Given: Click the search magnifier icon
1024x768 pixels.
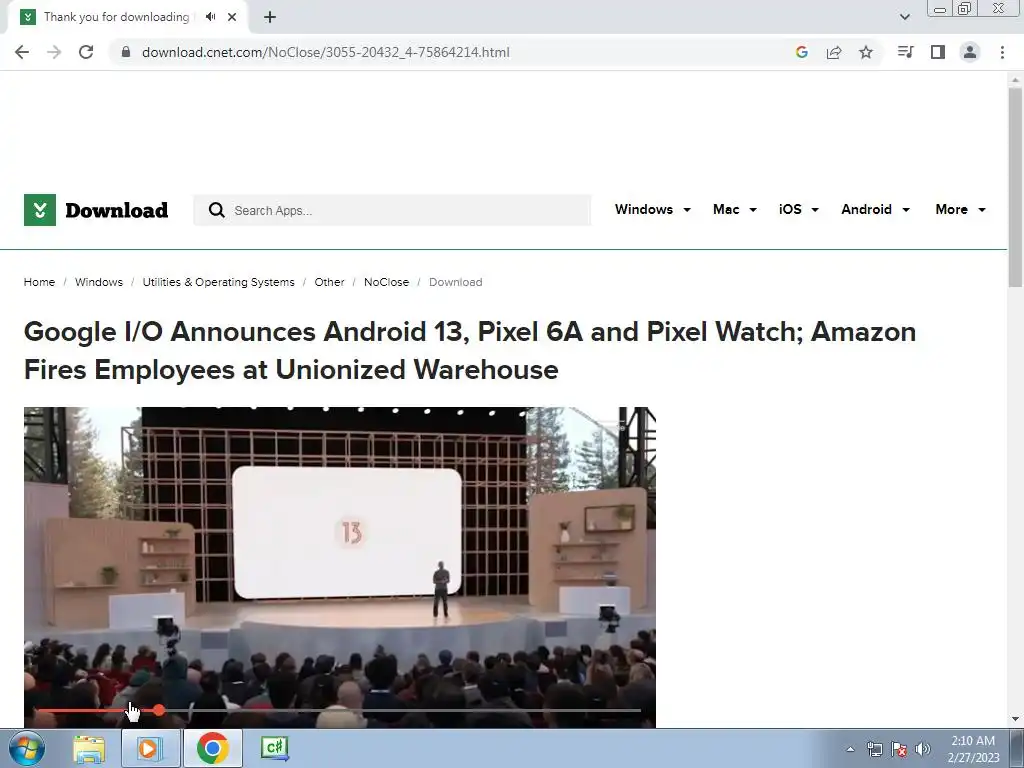Looking at the screenshot, I should tap(216, 210).
